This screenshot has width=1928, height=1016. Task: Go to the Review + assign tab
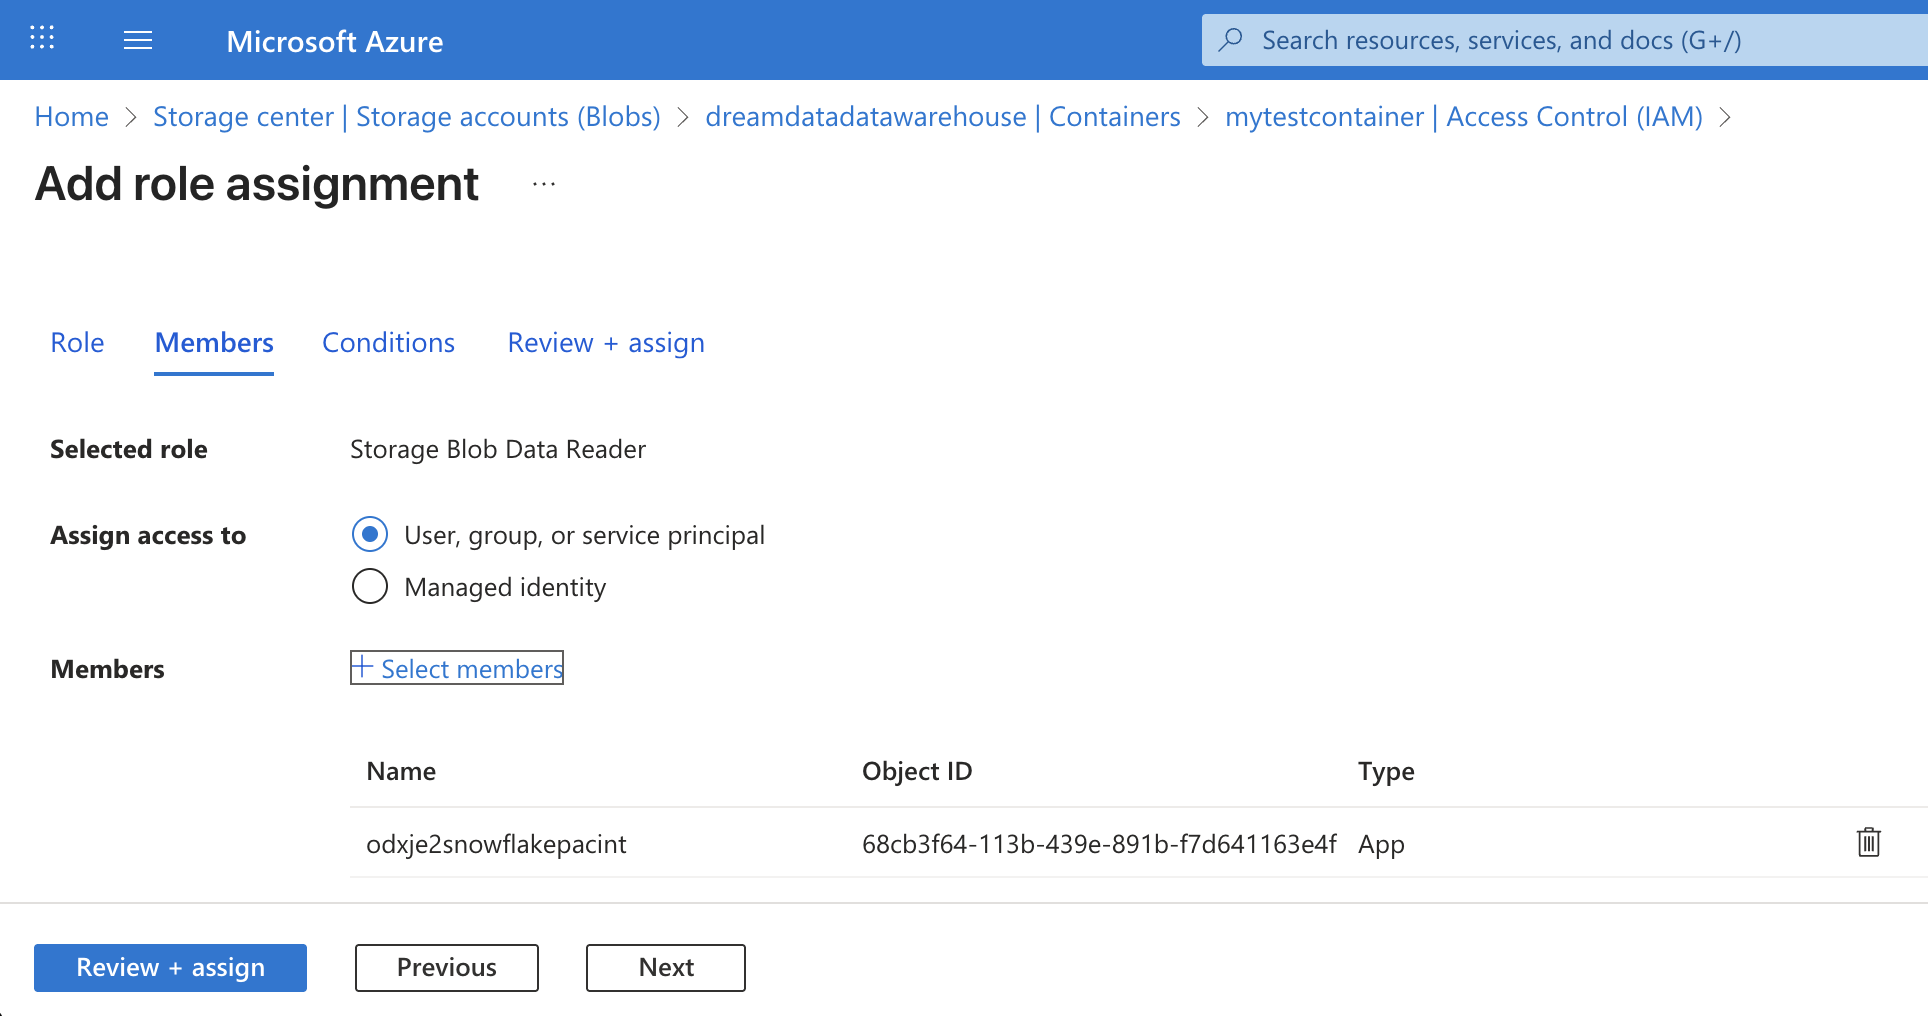606,343
